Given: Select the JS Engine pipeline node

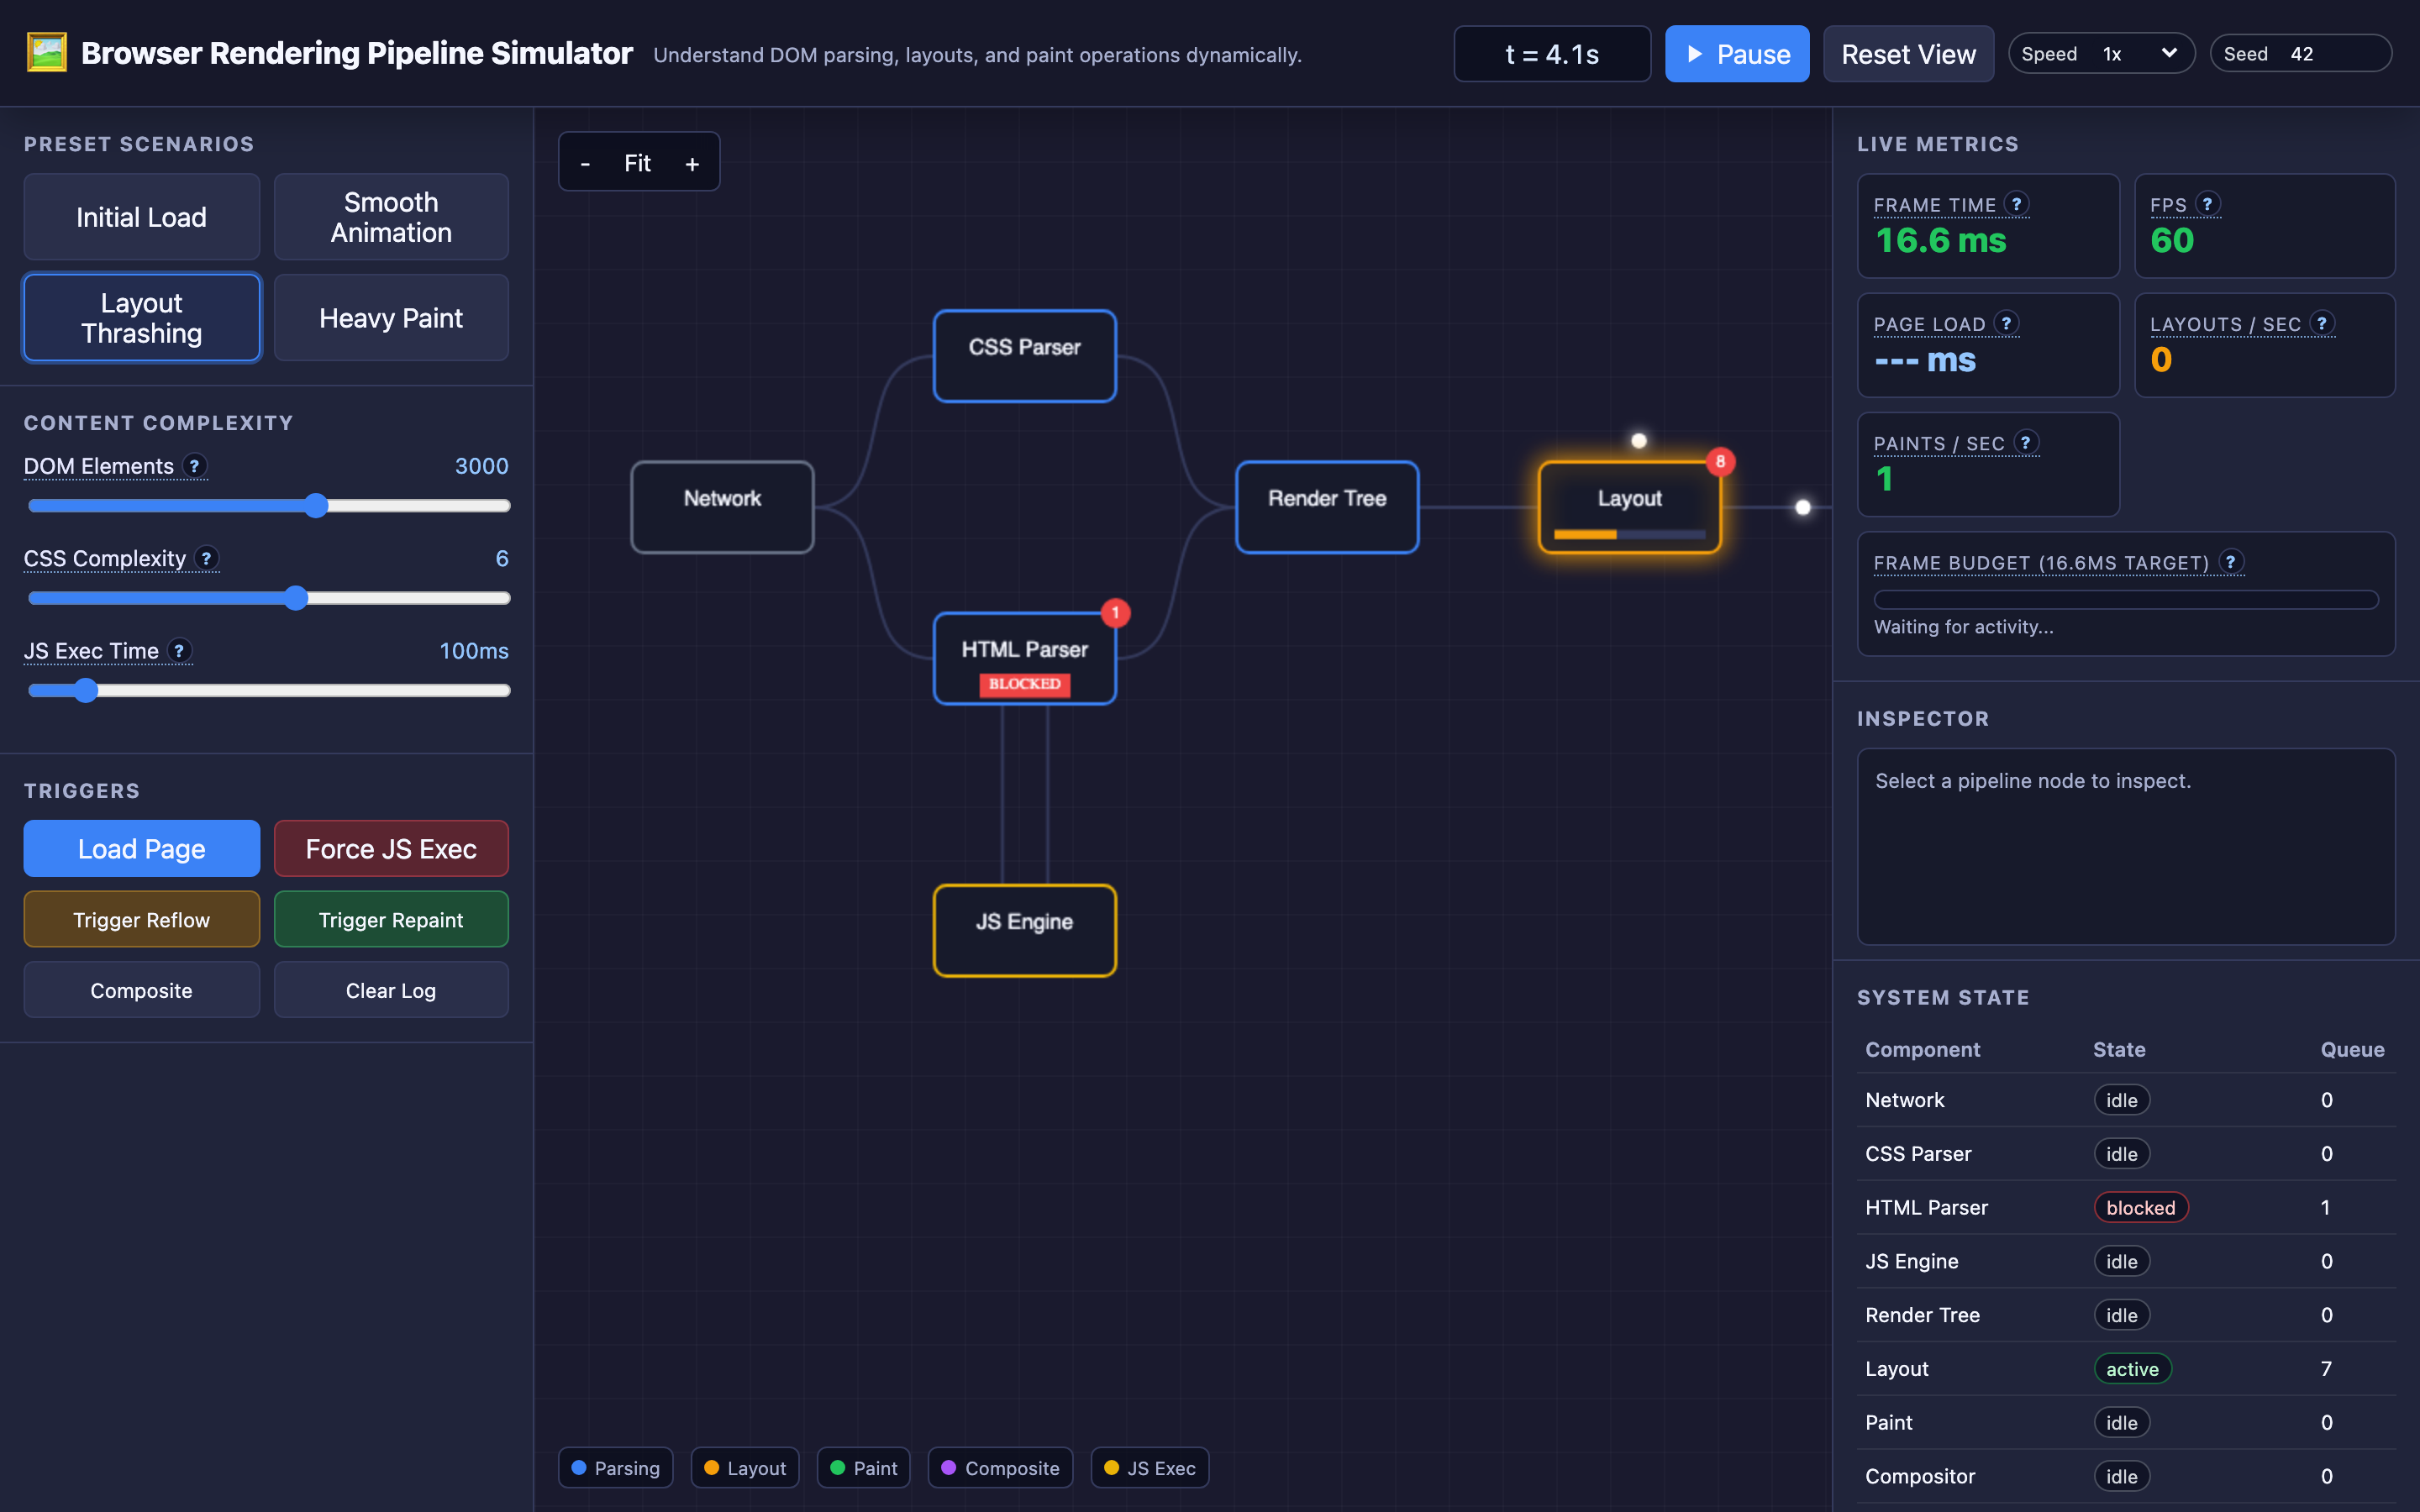Looking at the screenshot, I should pyautogui.click(x=1024, y=930).
